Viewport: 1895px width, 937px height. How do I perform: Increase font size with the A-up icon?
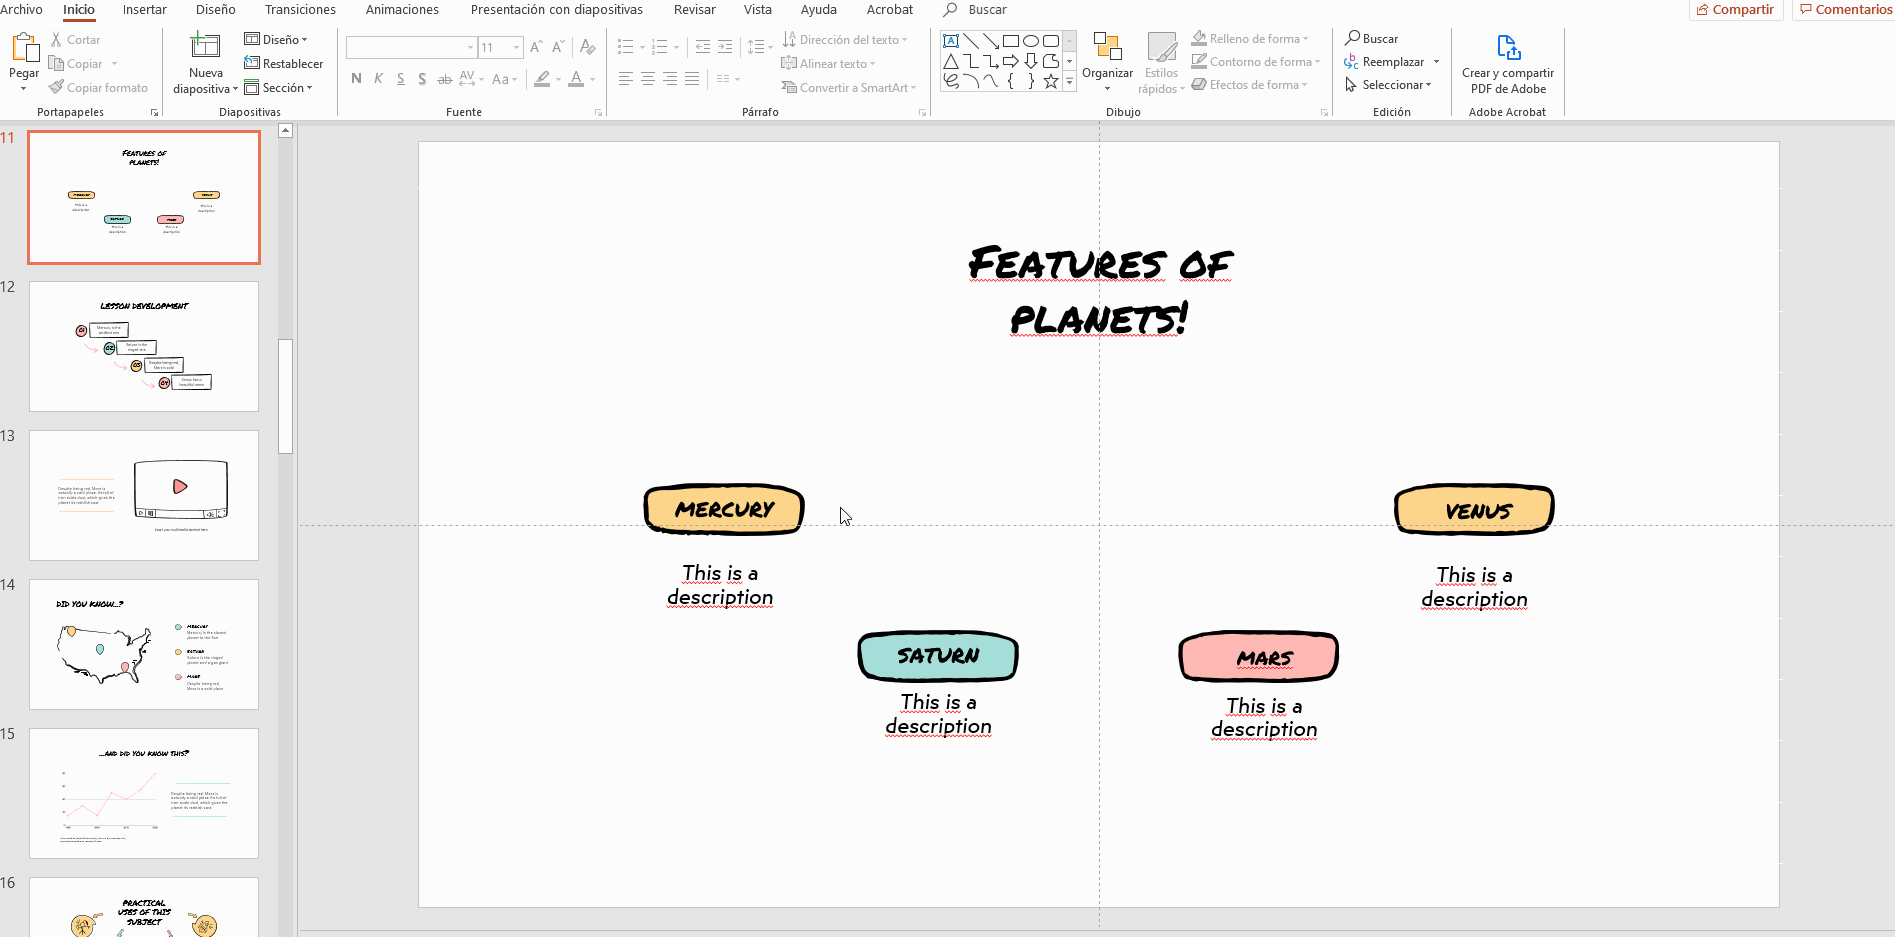click(536, 47)
